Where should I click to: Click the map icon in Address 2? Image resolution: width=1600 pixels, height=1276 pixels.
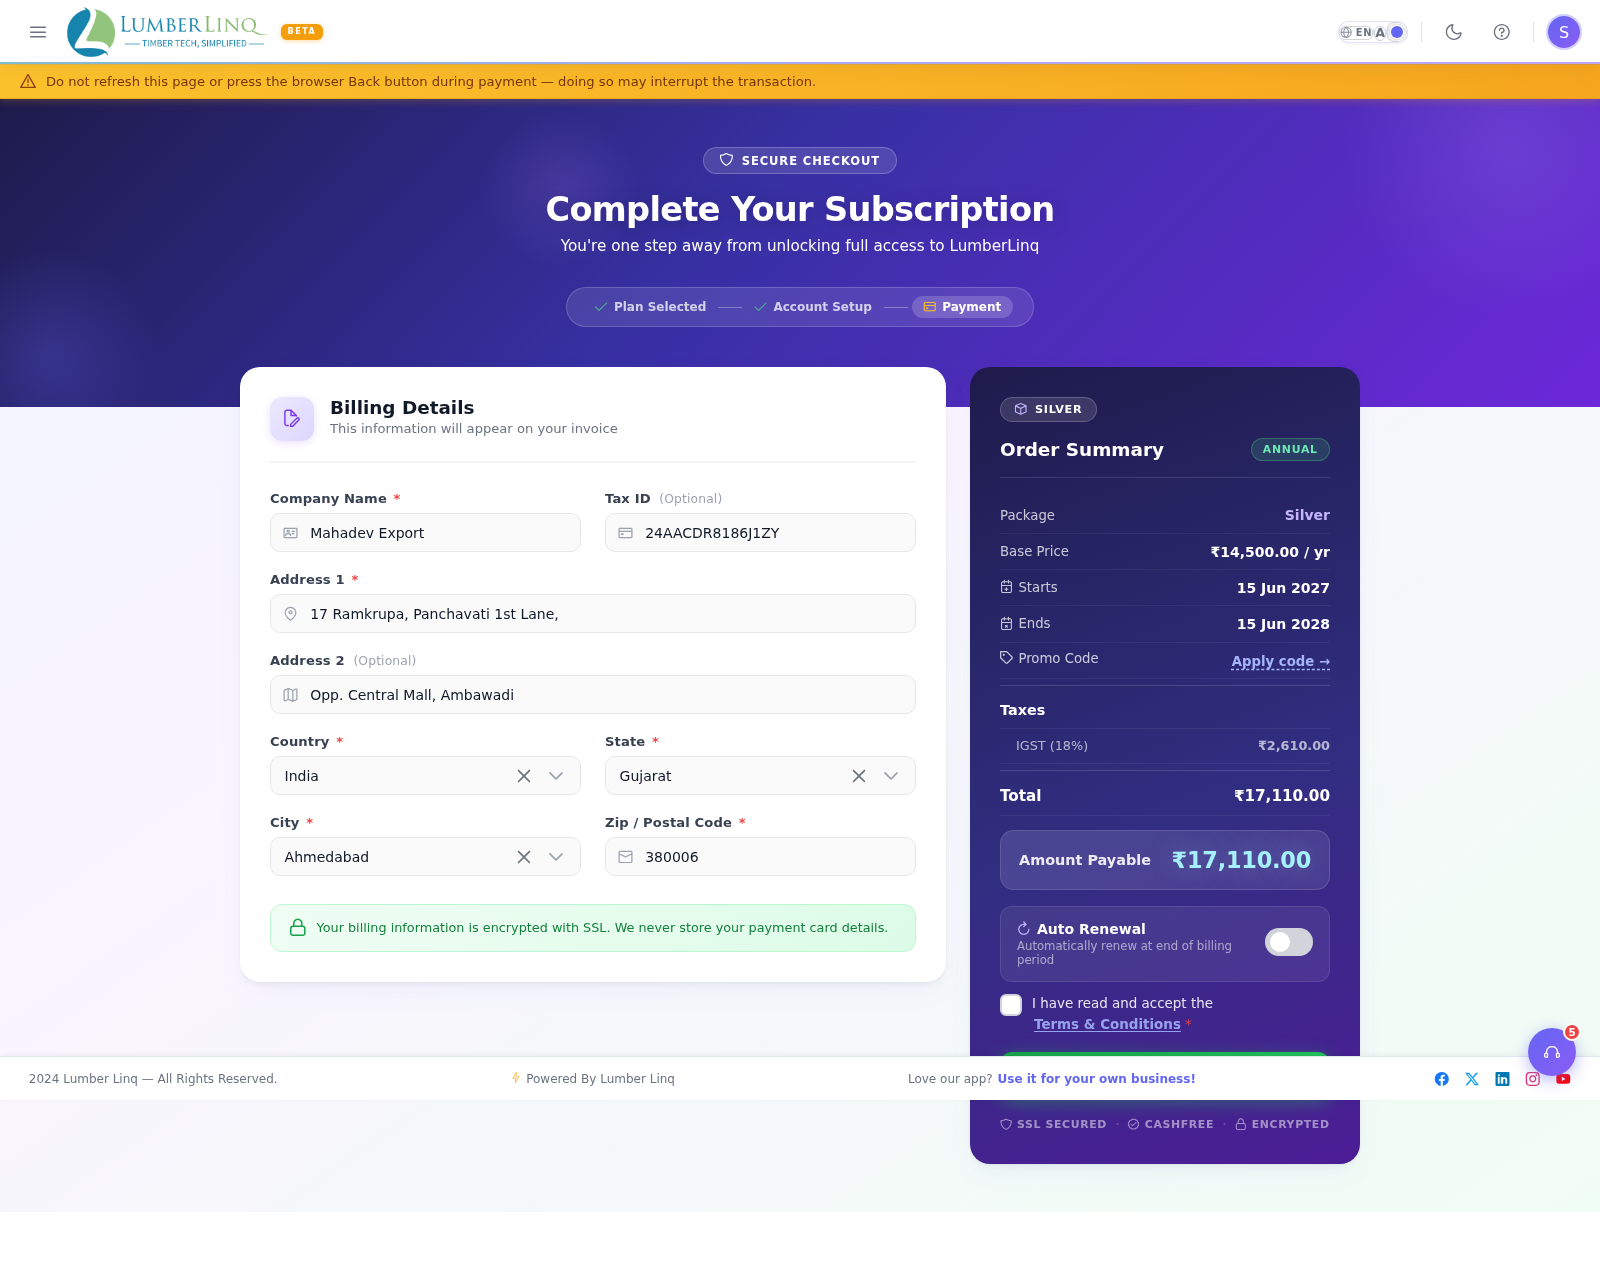291,695
